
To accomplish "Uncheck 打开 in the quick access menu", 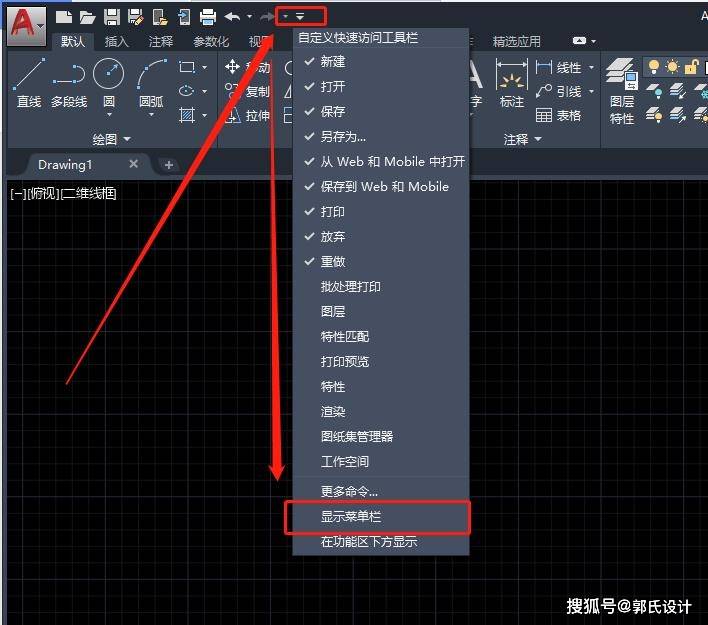I will [381, 86].
